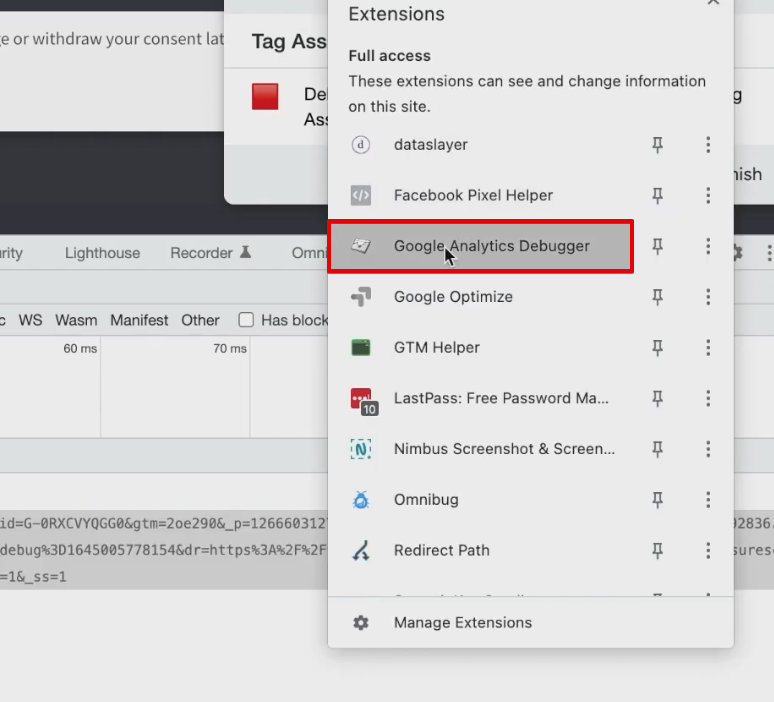The width and height of the screenshot is (774, 702).
Task: Click the Google Optimize icon
Action: [361, 297]
